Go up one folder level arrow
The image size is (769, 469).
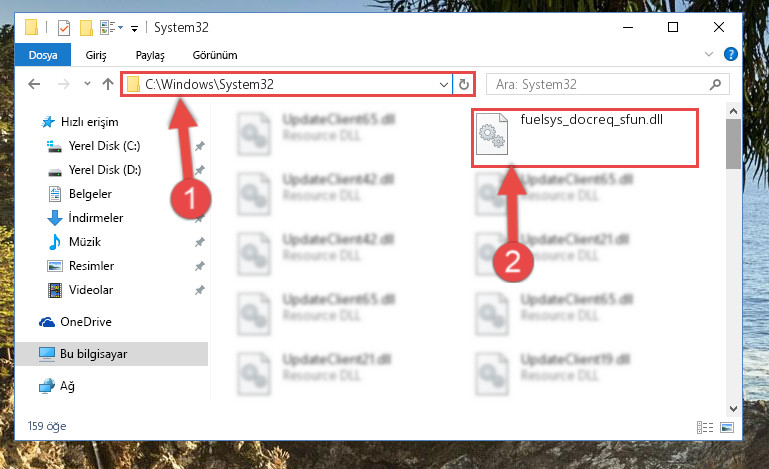click(108, 84)
